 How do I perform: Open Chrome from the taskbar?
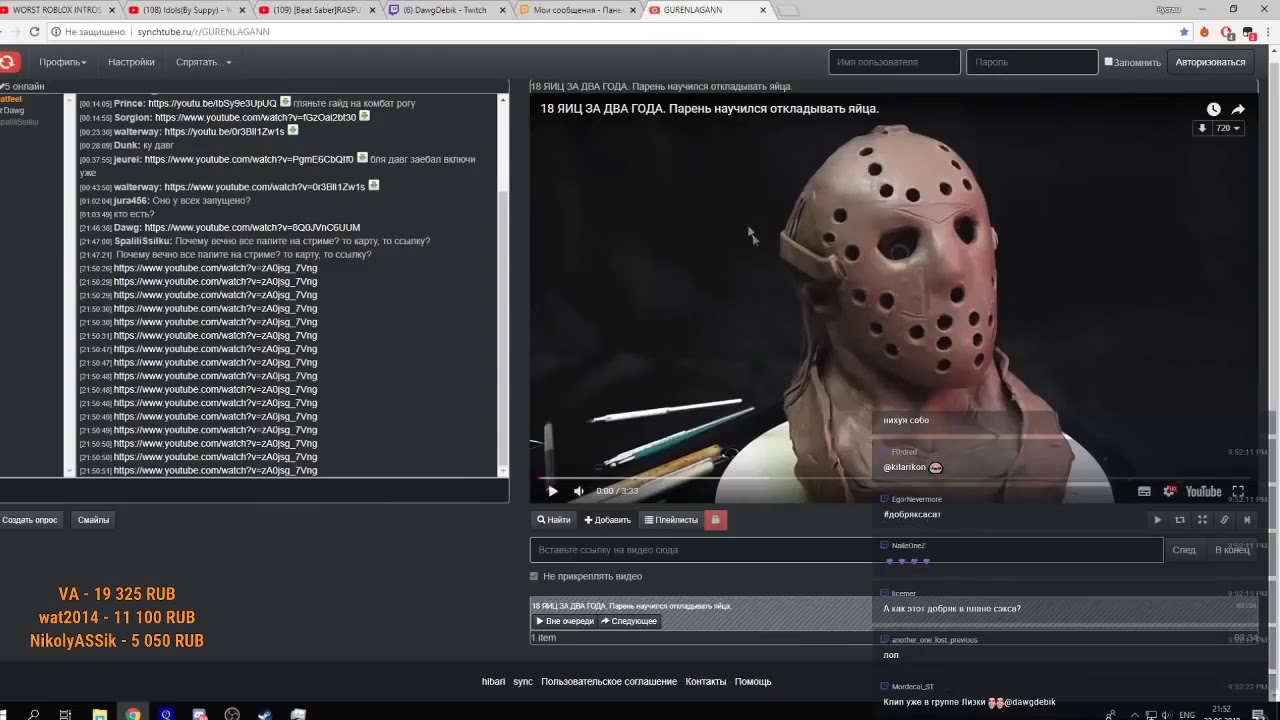pos(133,715)
